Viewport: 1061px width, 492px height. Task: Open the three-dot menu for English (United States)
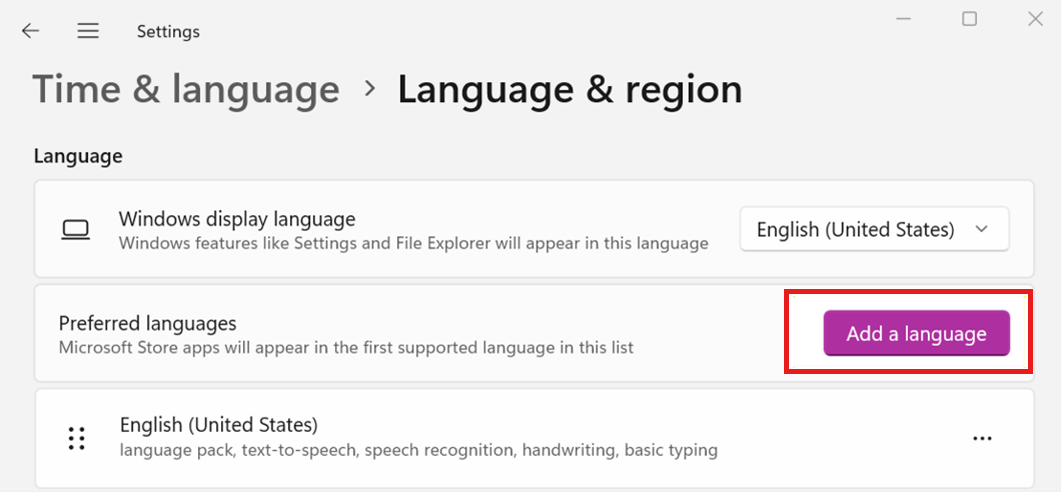[982, 439]
